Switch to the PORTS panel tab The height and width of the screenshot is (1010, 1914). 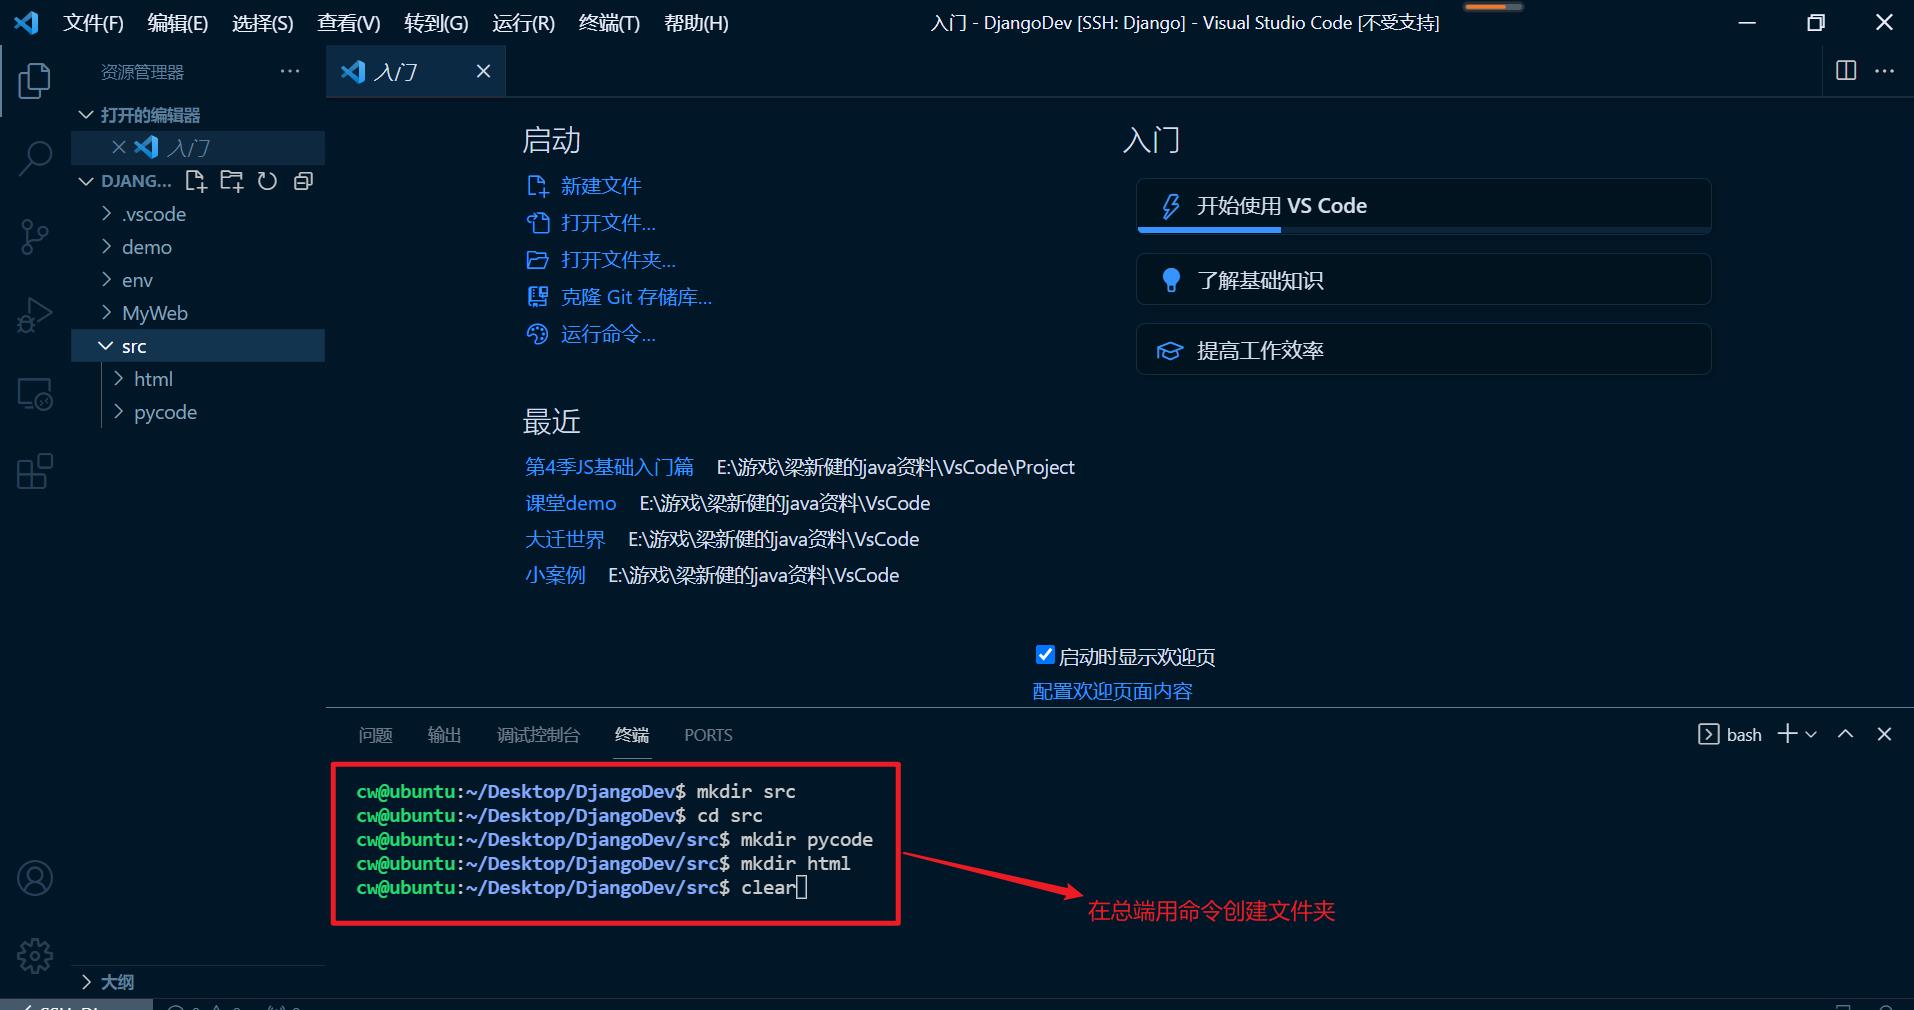[708, 735]
